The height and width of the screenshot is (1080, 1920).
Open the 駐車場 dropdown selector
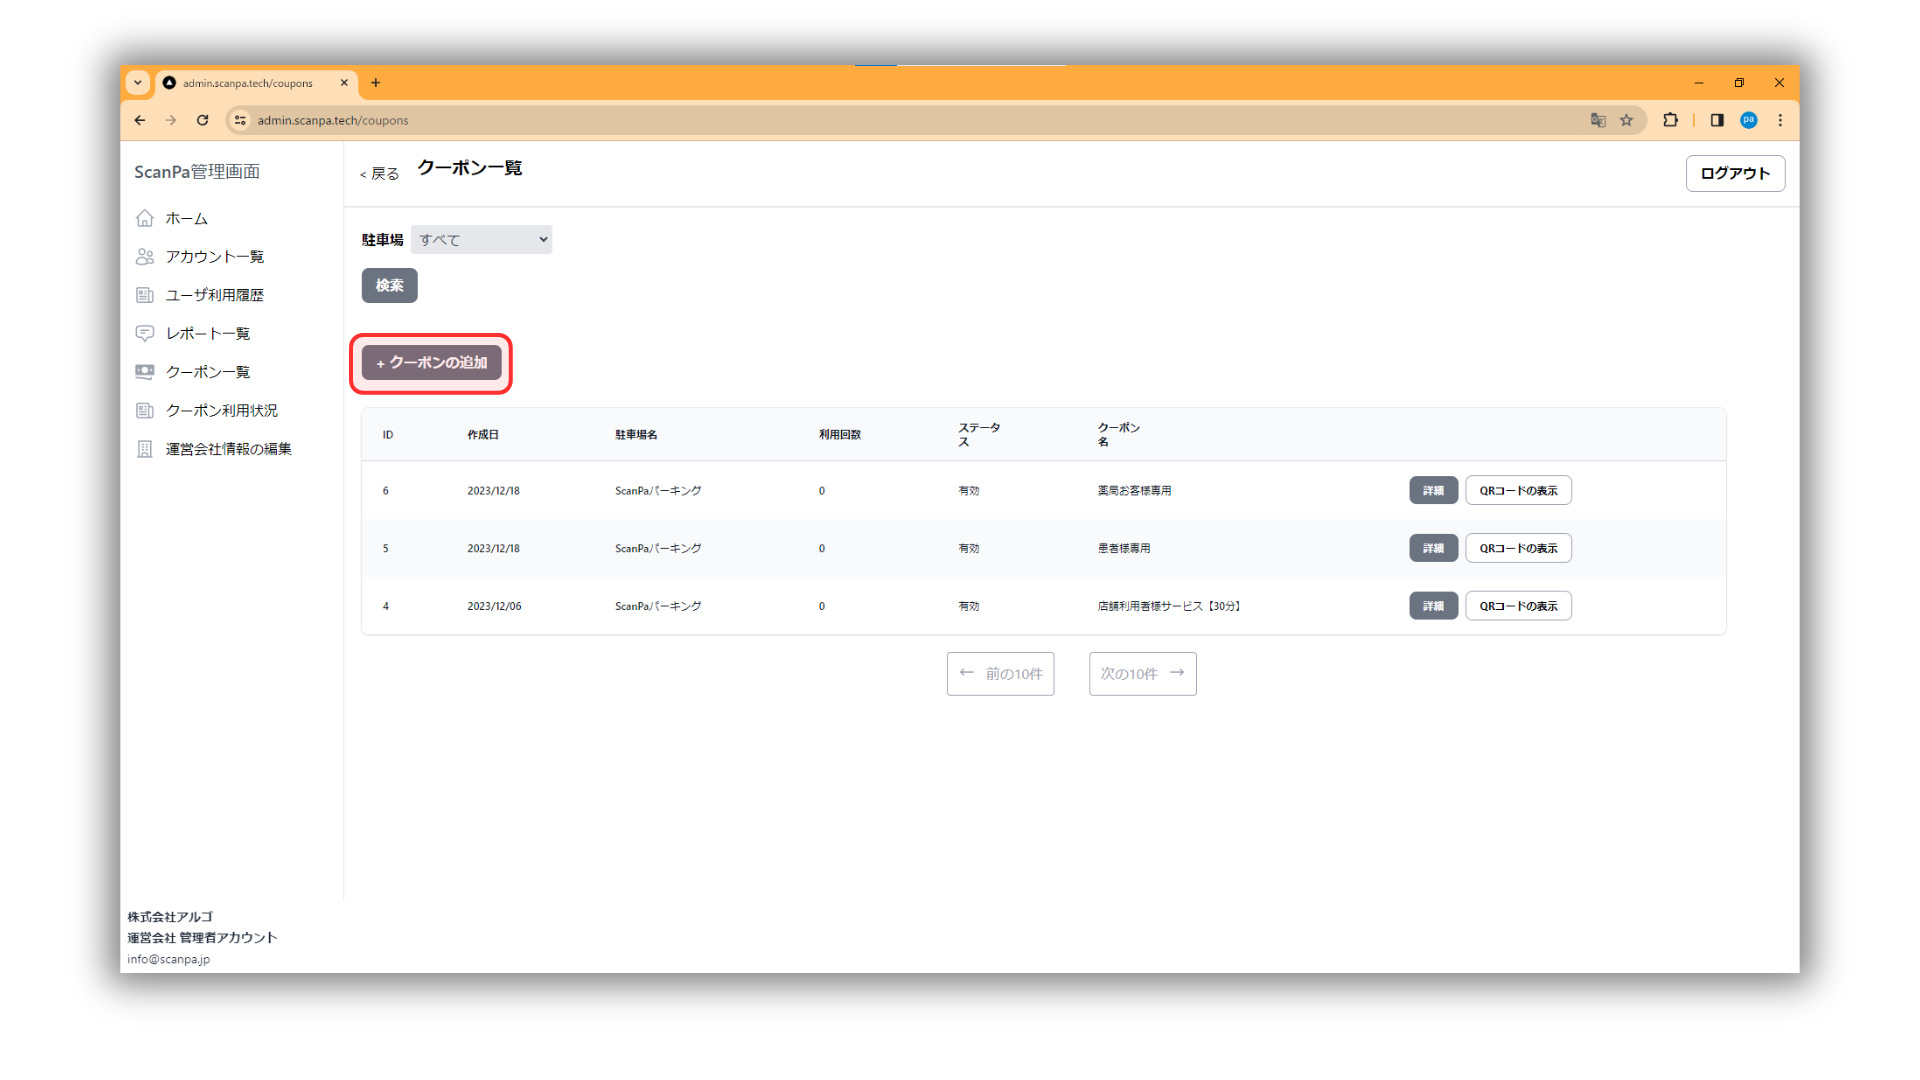481,240
